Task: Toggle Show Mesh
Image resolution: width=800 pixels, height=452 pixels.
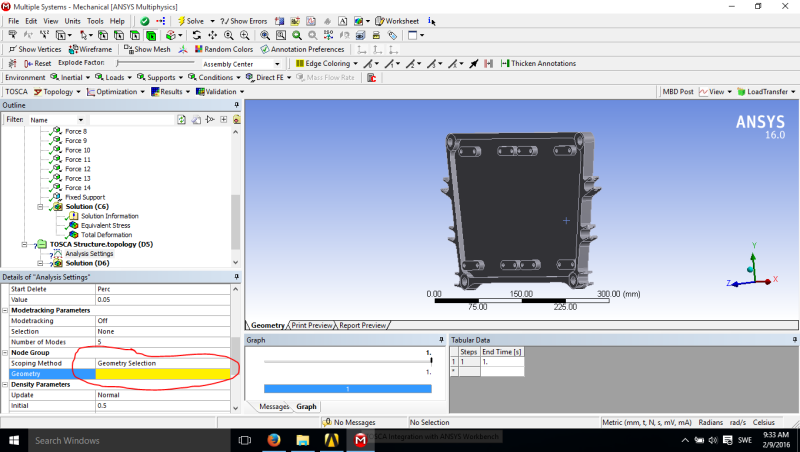Action: click(x=147, y=49)
